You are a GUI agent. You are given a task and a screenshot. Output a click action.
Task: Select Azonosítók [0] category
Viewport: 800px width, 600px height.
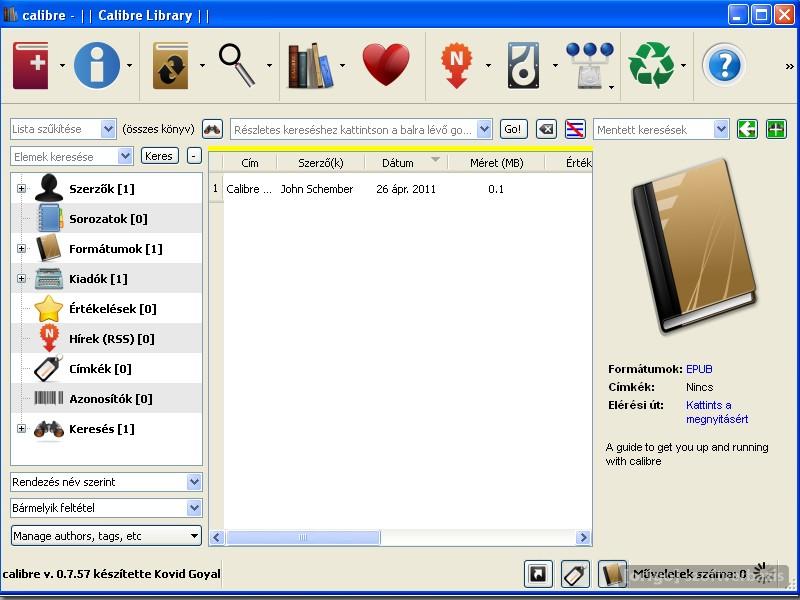[x=111, y=399]
